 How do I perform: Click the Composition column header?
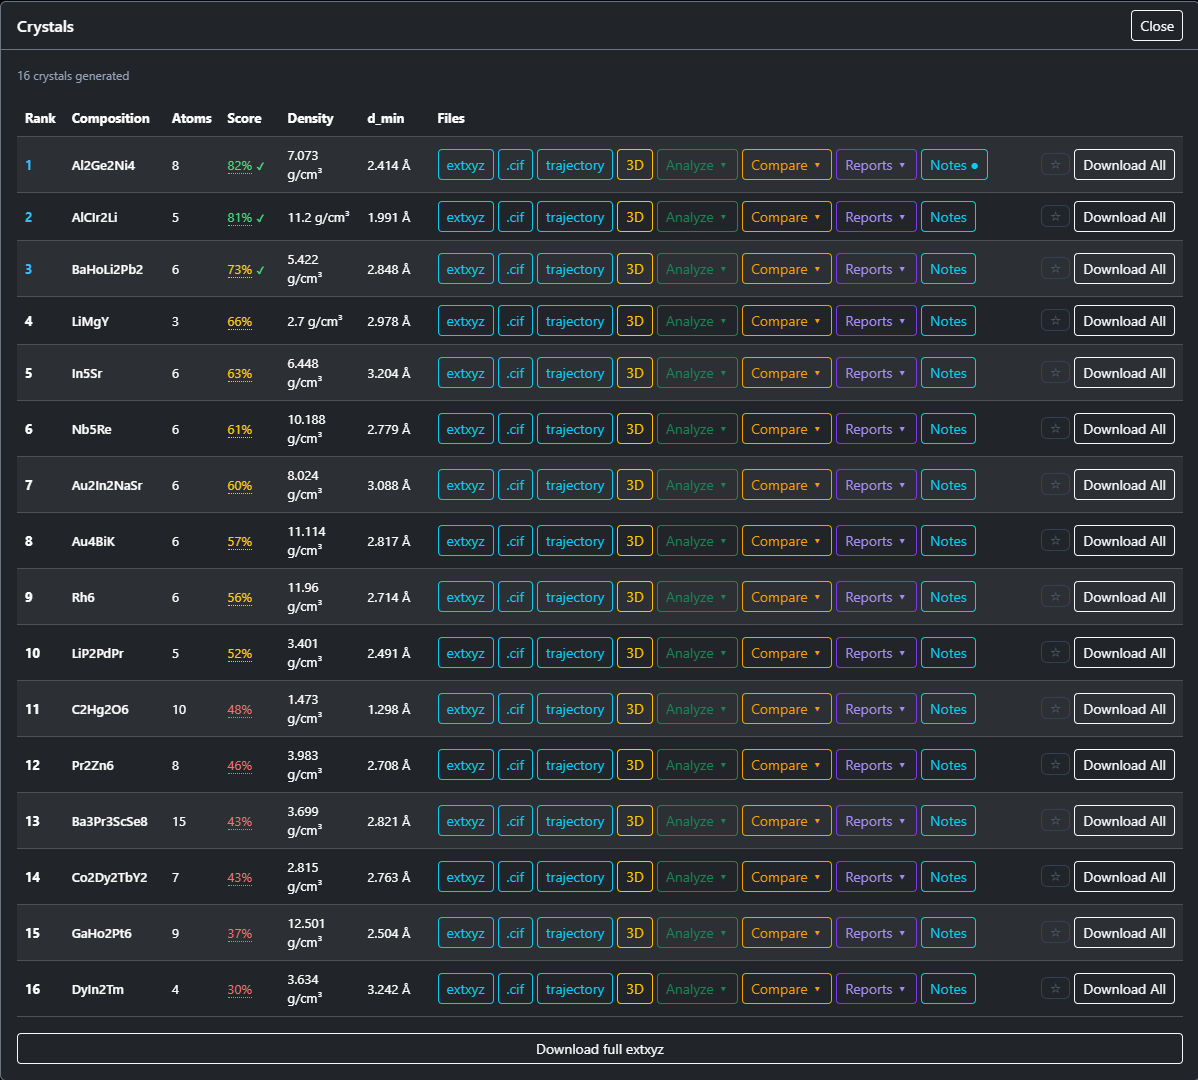coord(110,118)
